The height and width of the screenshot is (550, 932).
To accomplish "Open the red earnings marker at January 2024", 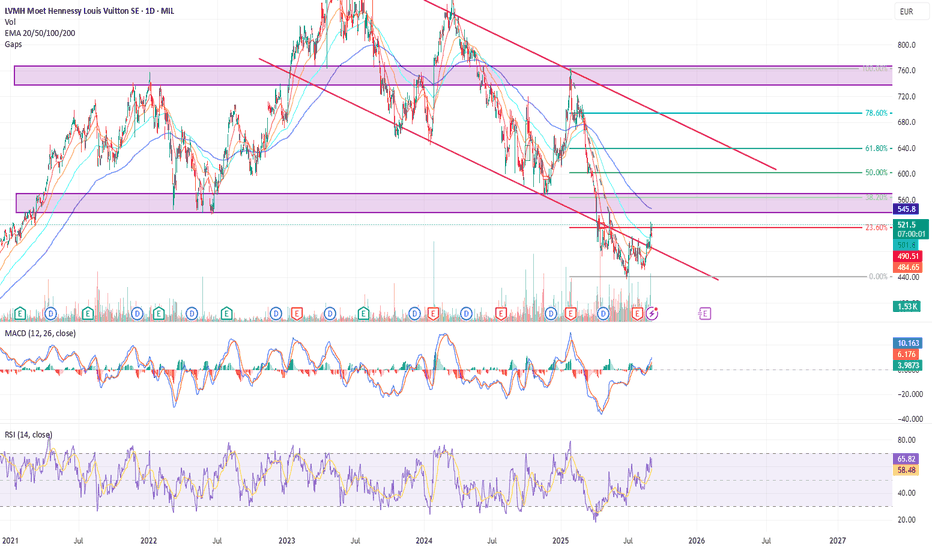I will [433, 313].
